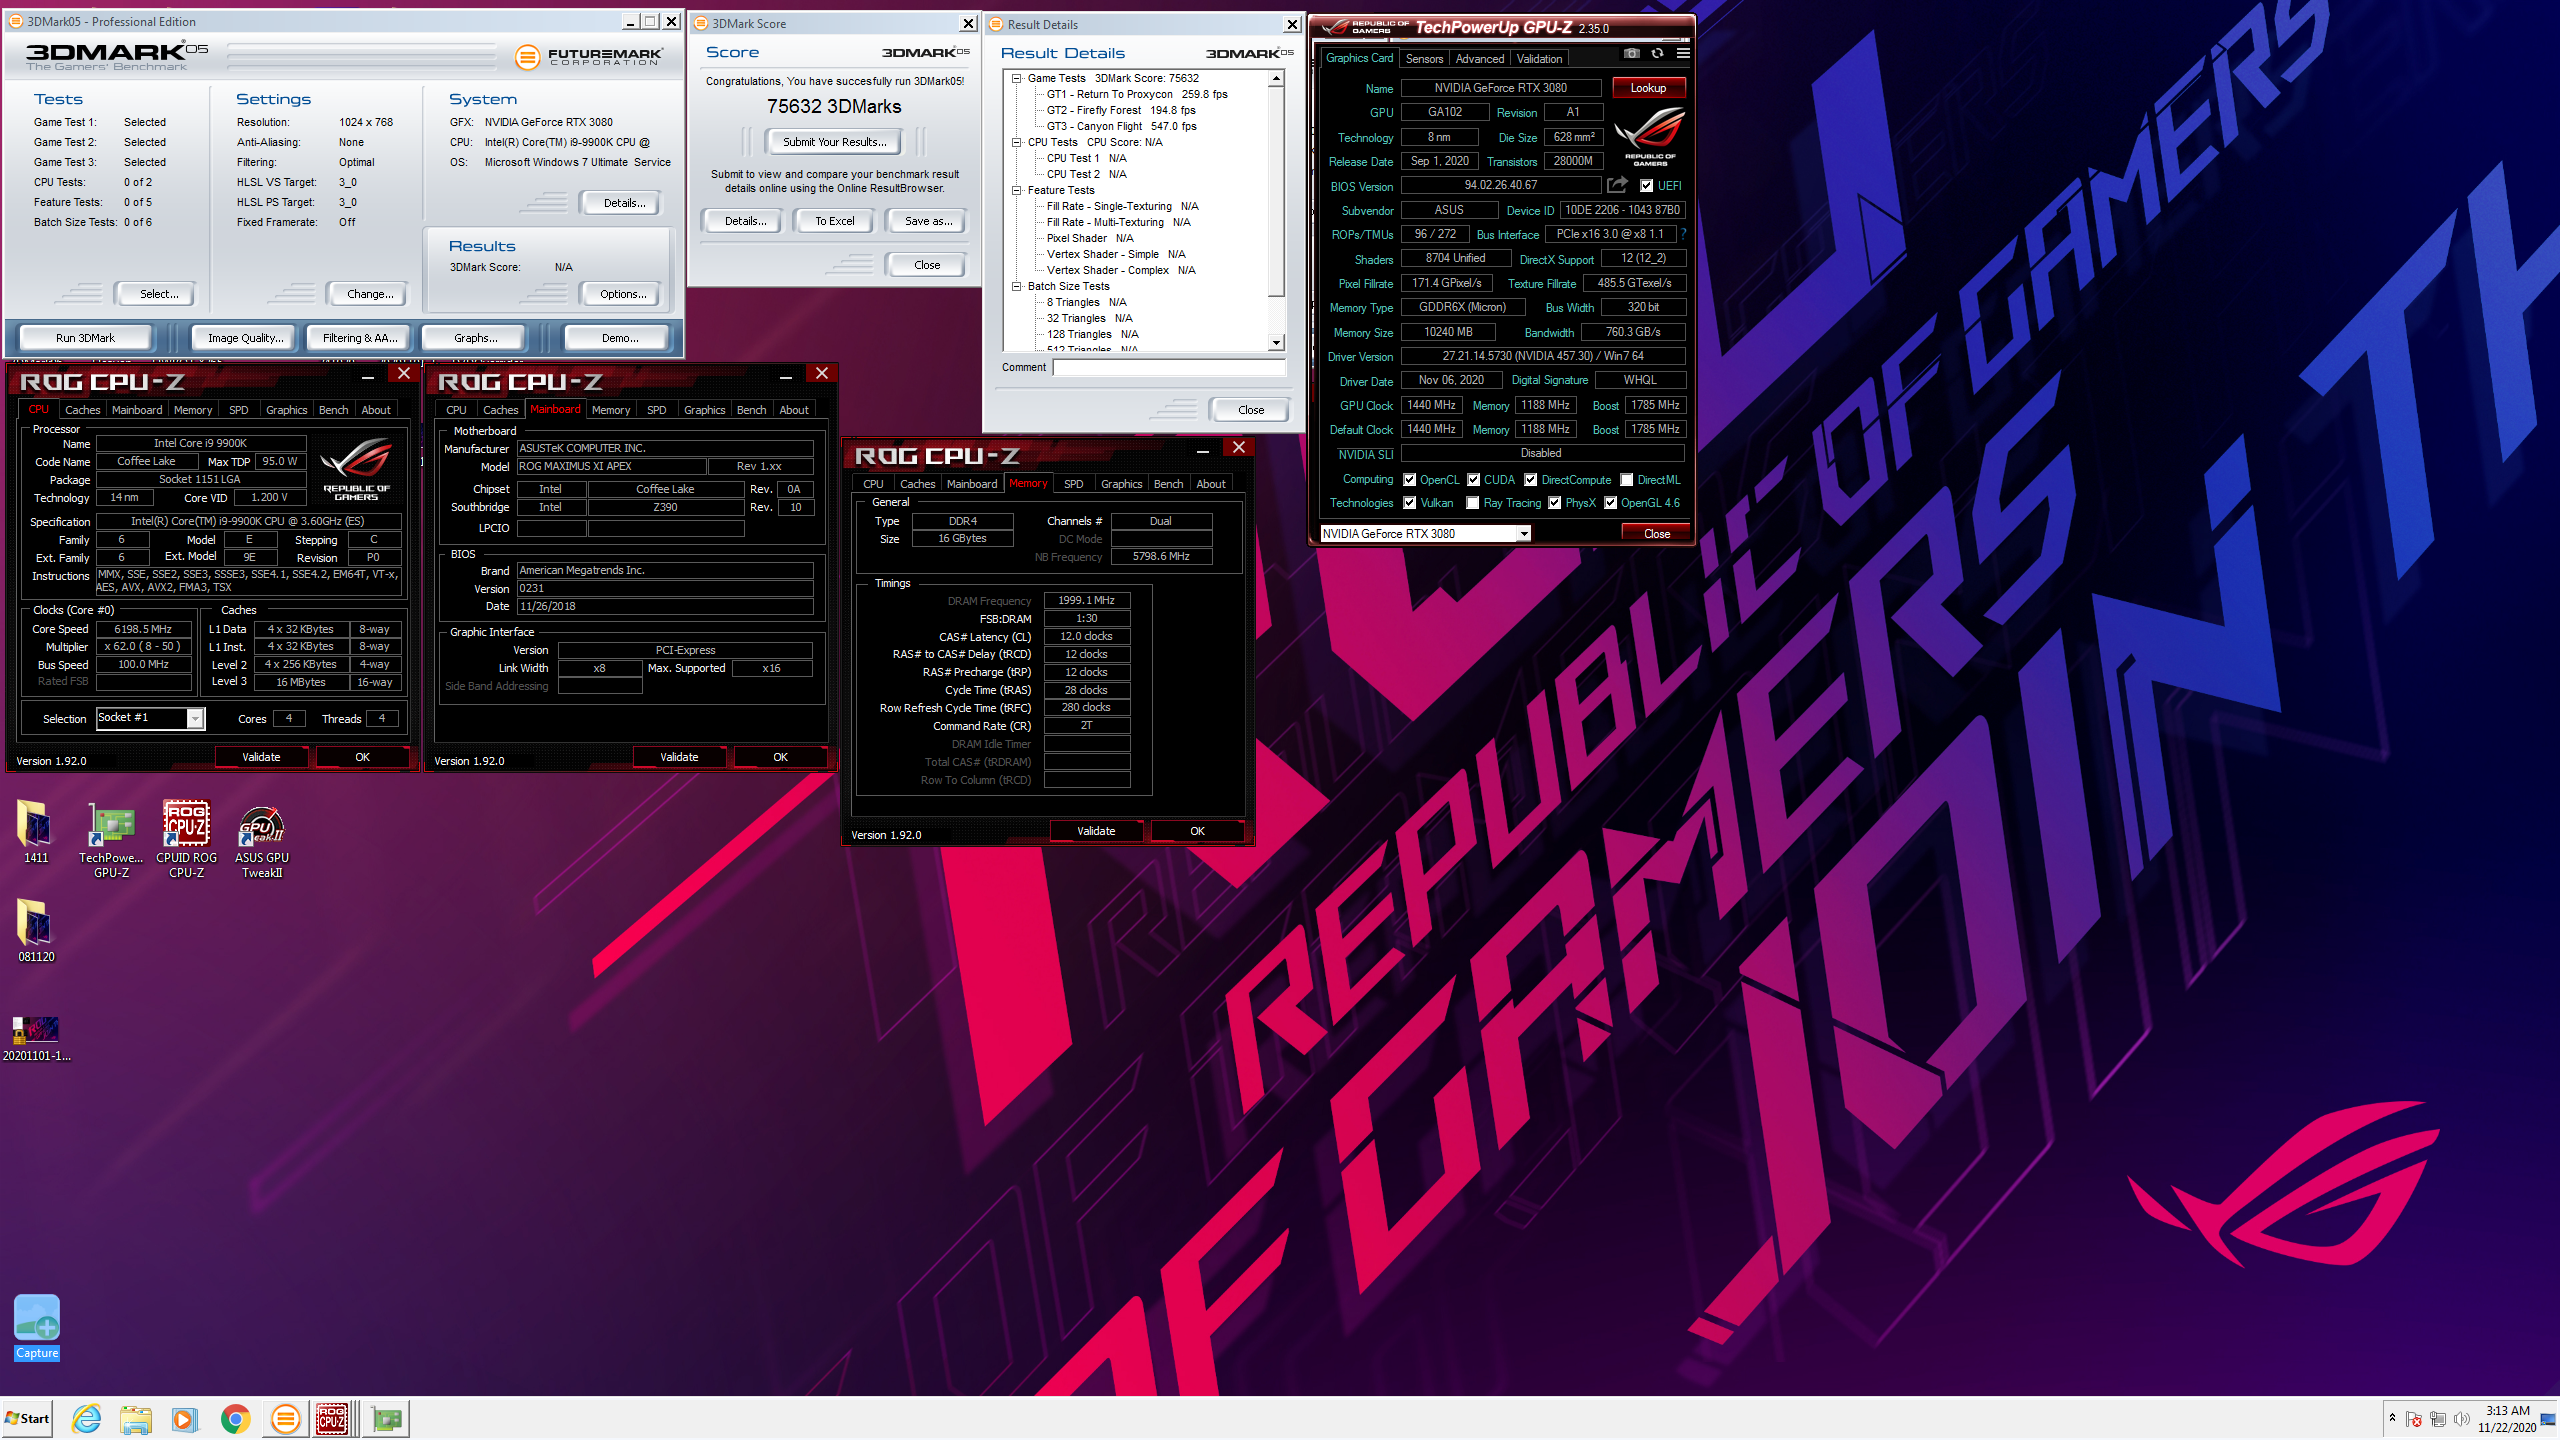
Task: Click the To Excel button
Action: [x=834, y=221]
